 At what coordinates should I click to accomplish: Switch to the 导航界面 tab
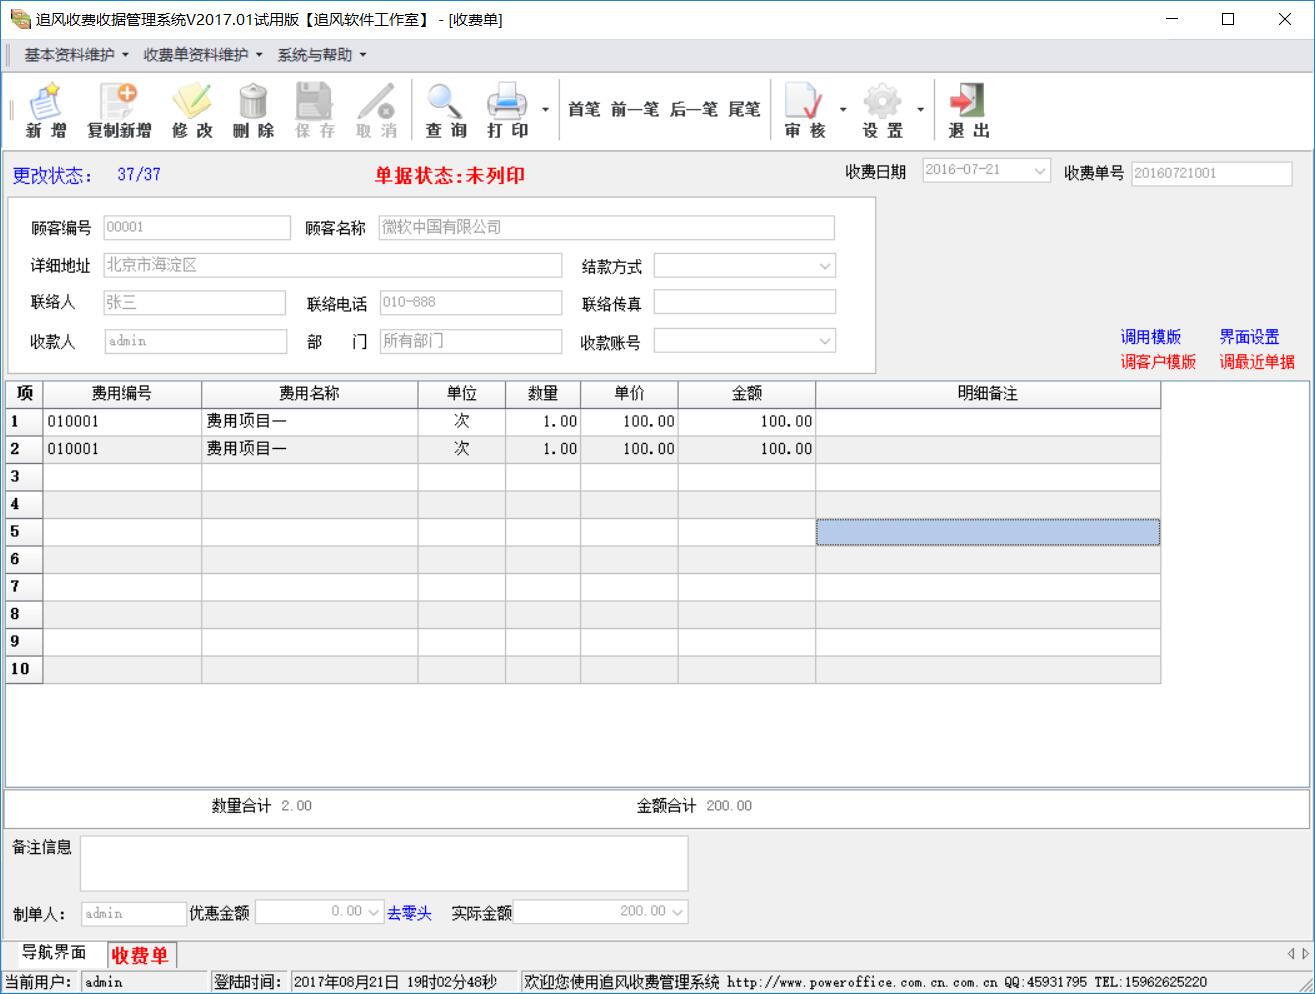pyautogui.click(x=54, y=953)
